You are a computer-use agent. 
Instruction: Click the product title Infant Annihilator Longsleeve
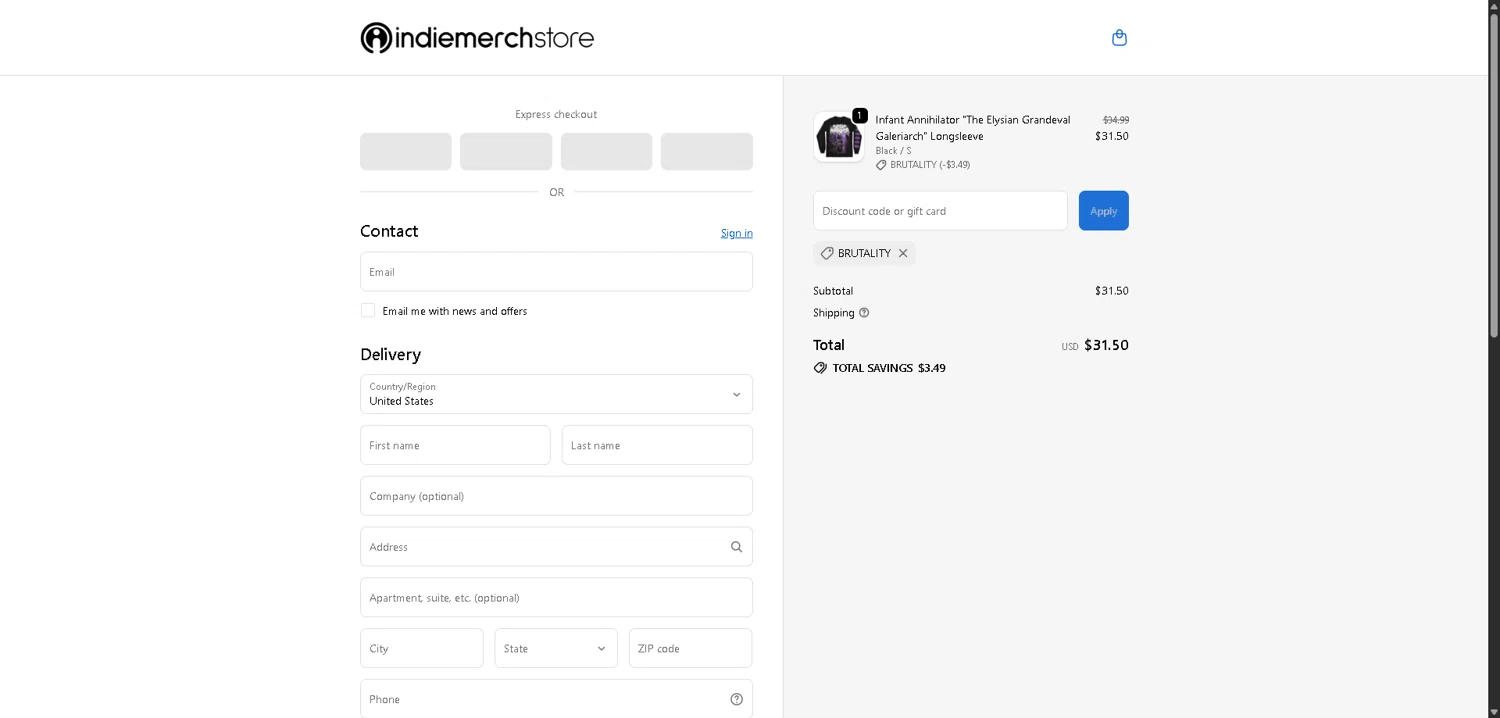(x=973, y=128)
